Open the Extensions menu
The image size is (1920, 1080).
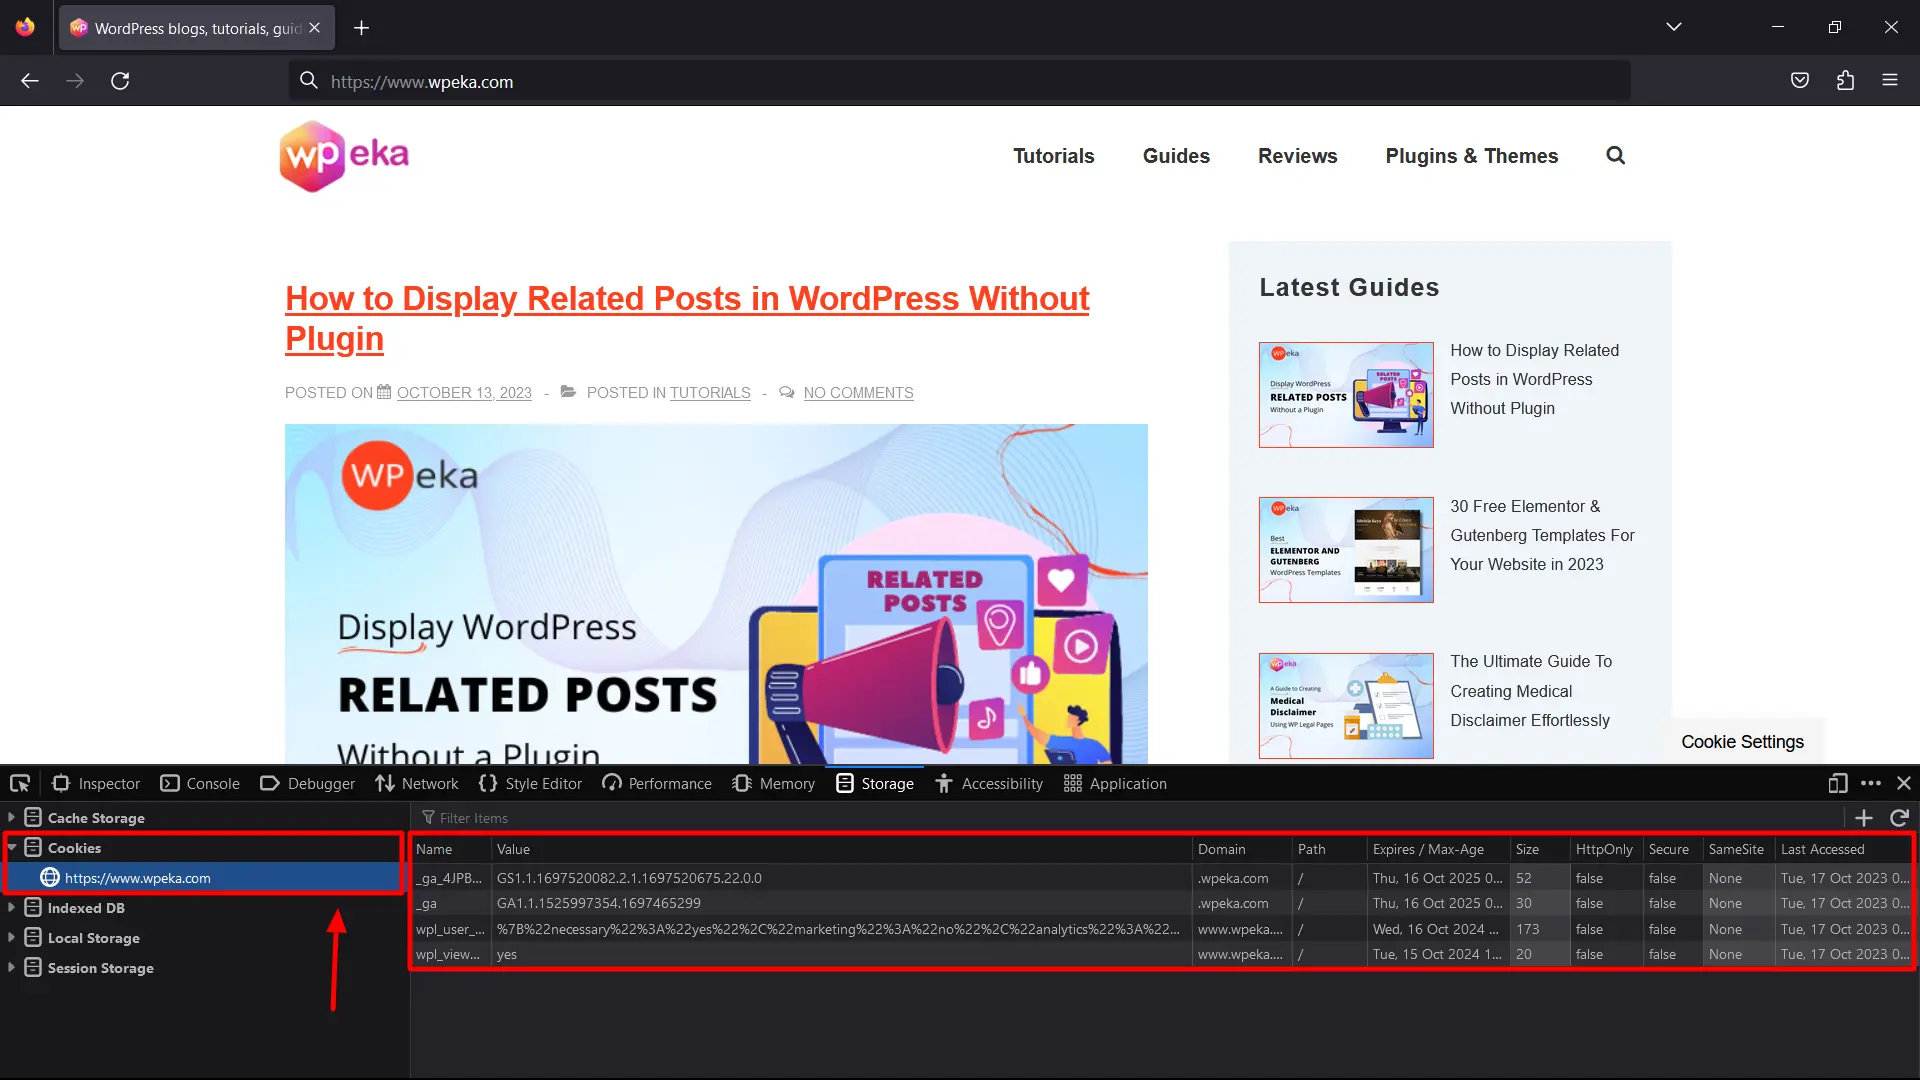1845,81
